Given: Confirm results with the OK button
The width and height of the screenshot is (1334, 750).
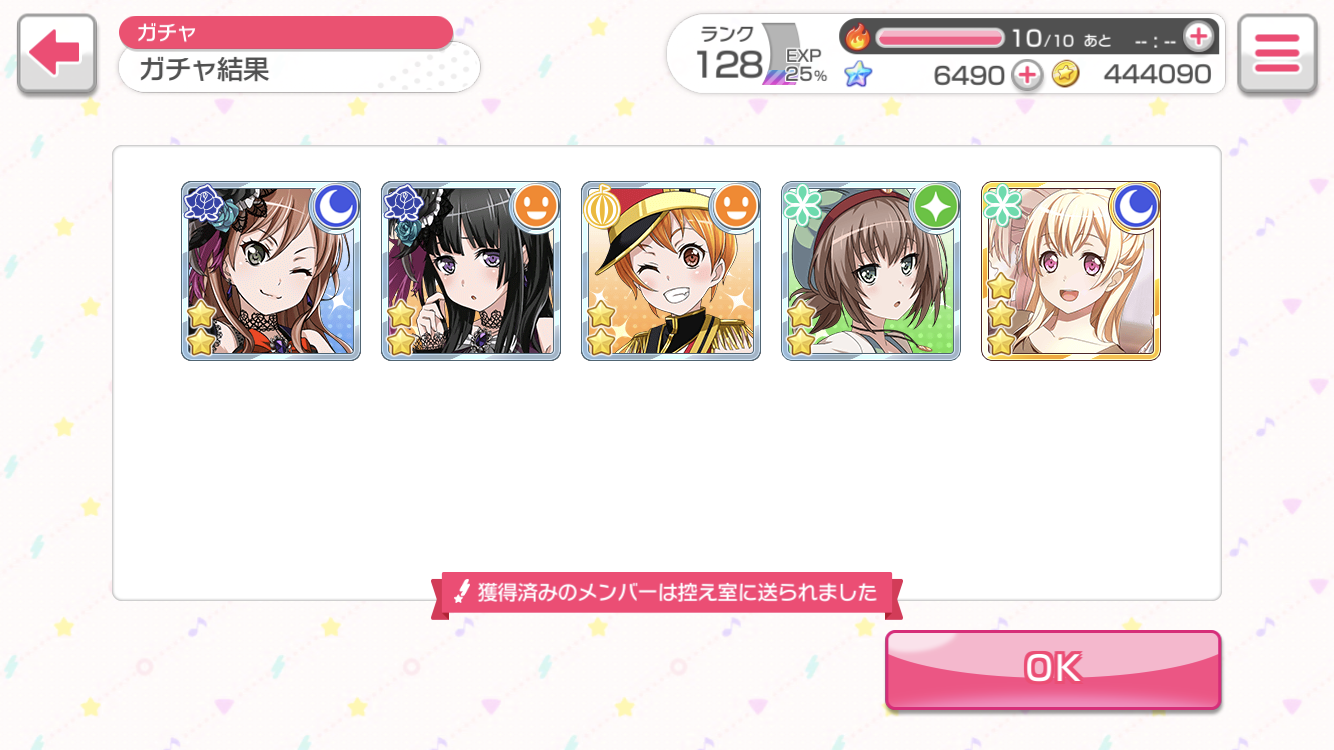Looking at the screenshot, I should [x=1053, y=668].
